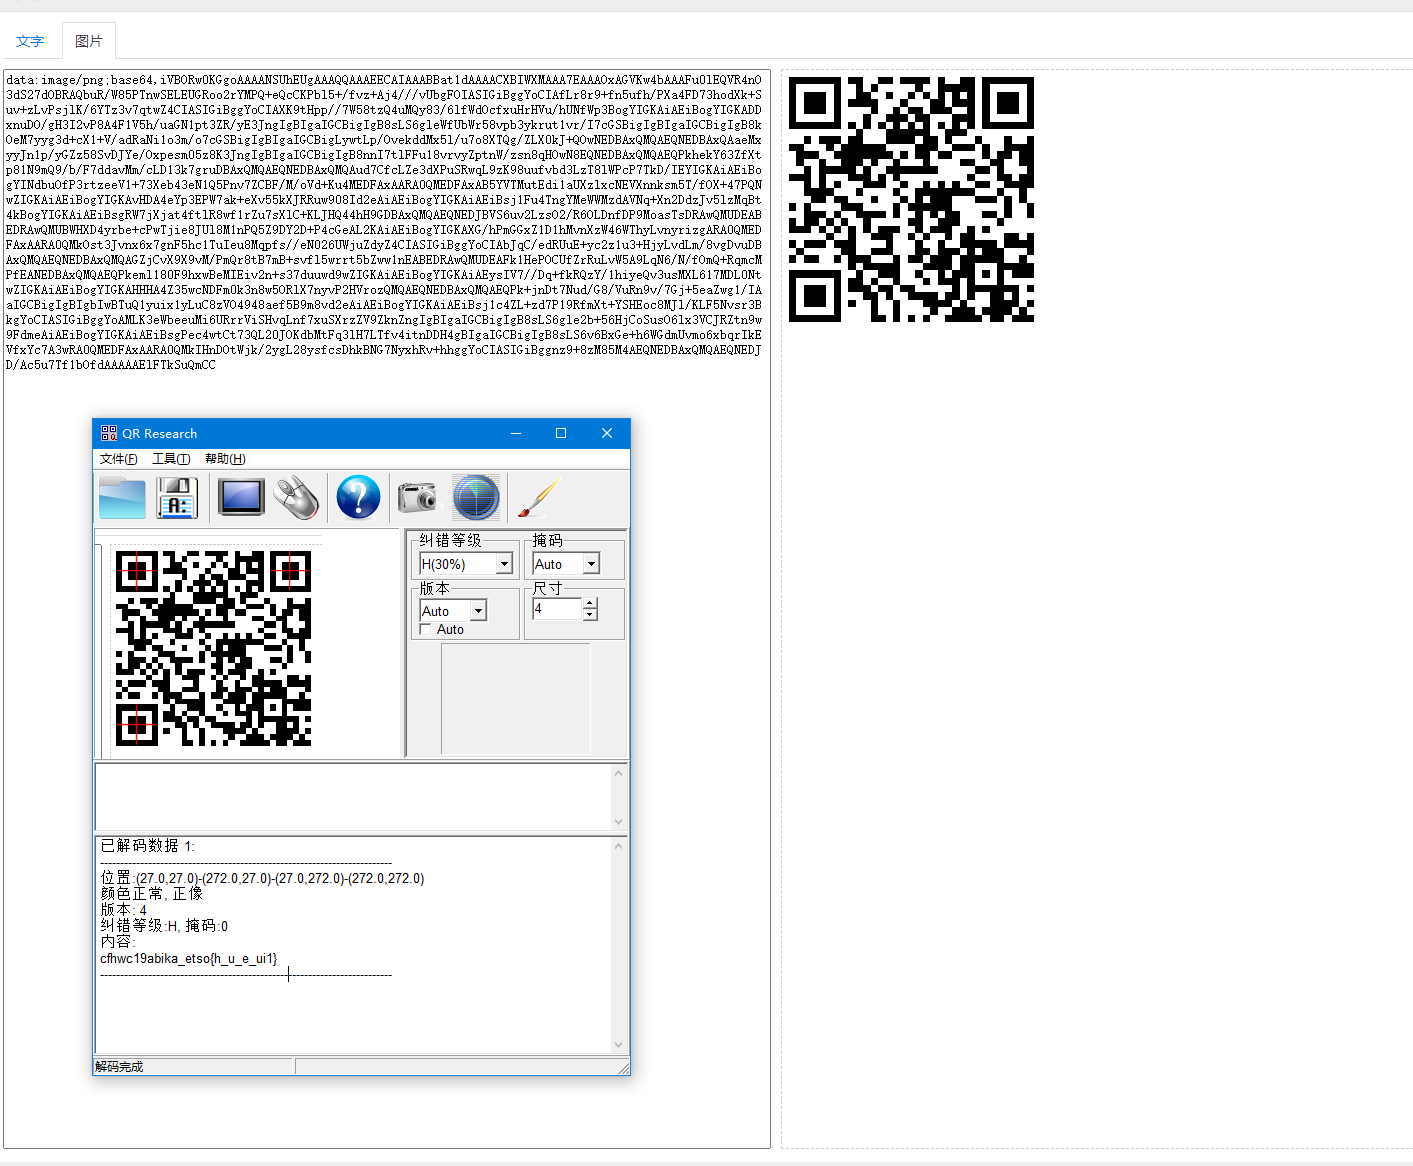This screenshot has height=1166, width=1413.
Task: Close the QR Research window
Action: tap(607, 433)
